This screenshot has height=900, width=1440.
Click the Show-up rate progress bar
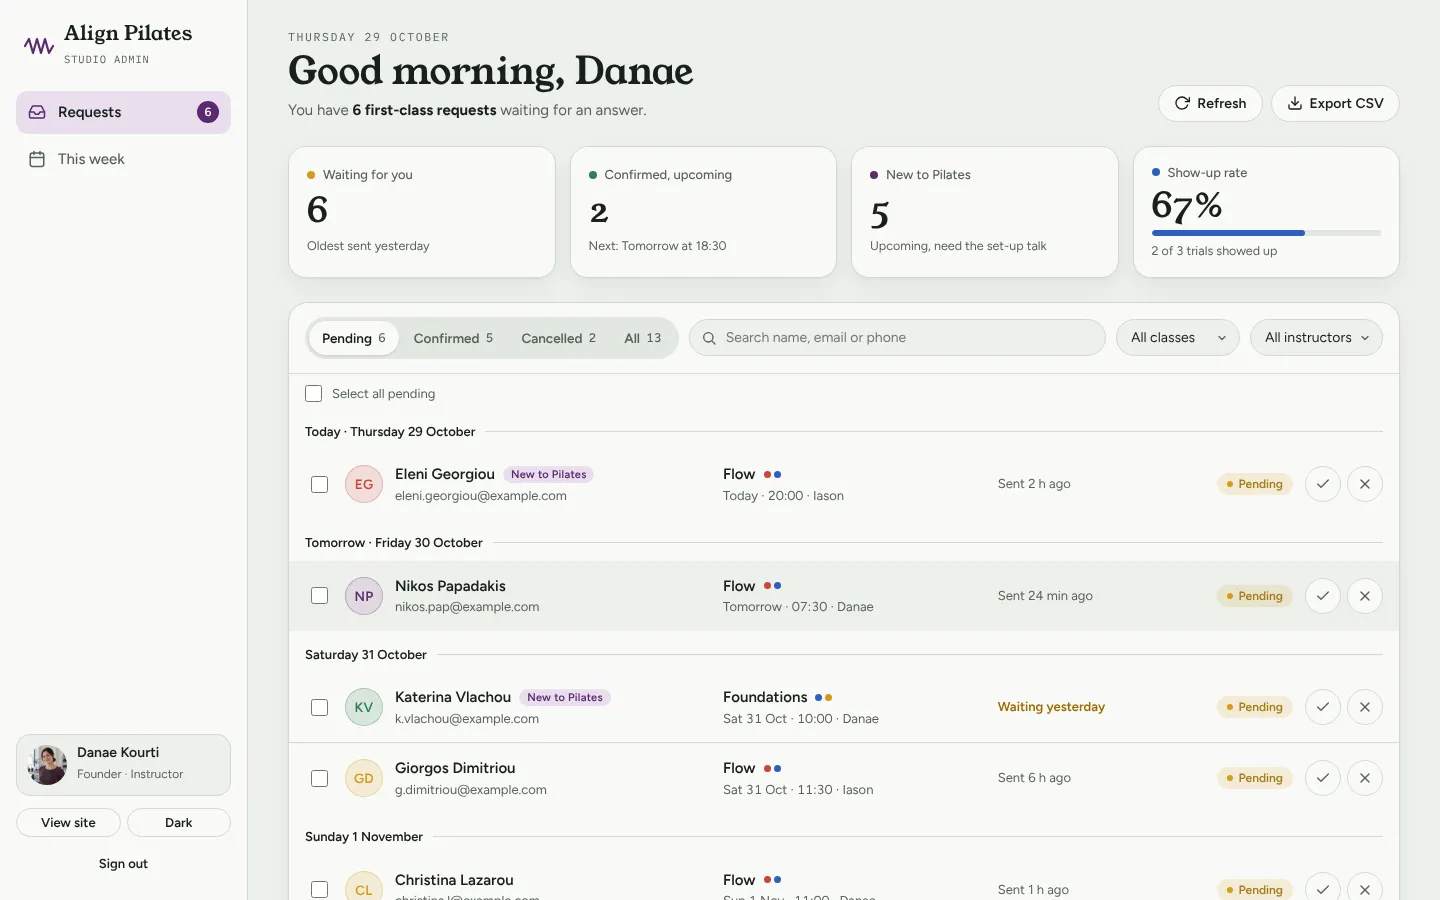(x=1266, y=233)
